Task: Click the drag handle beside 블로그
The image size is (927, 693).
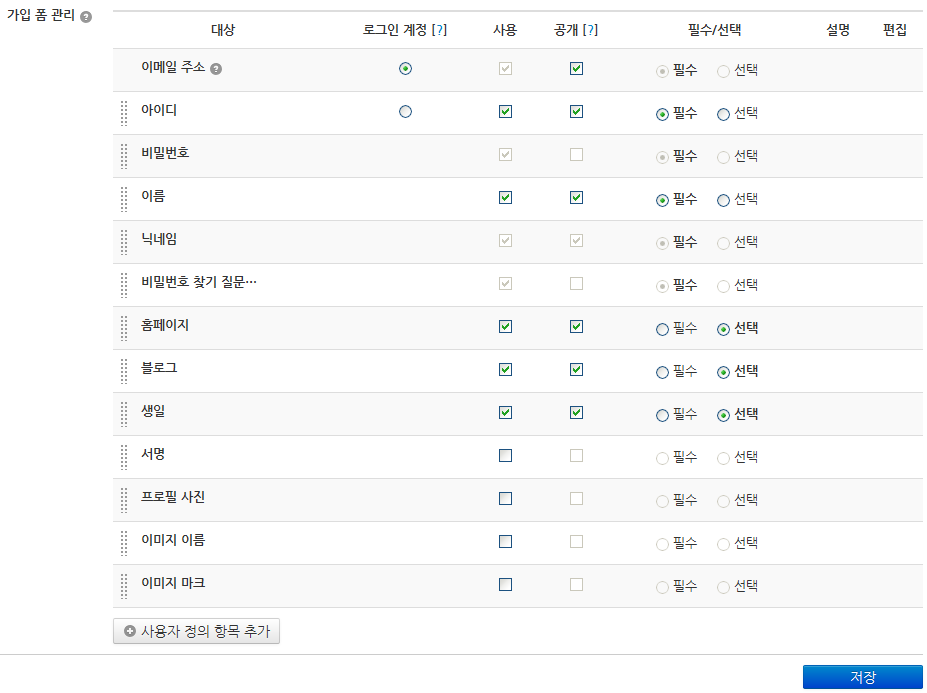Action: point(123,370)
